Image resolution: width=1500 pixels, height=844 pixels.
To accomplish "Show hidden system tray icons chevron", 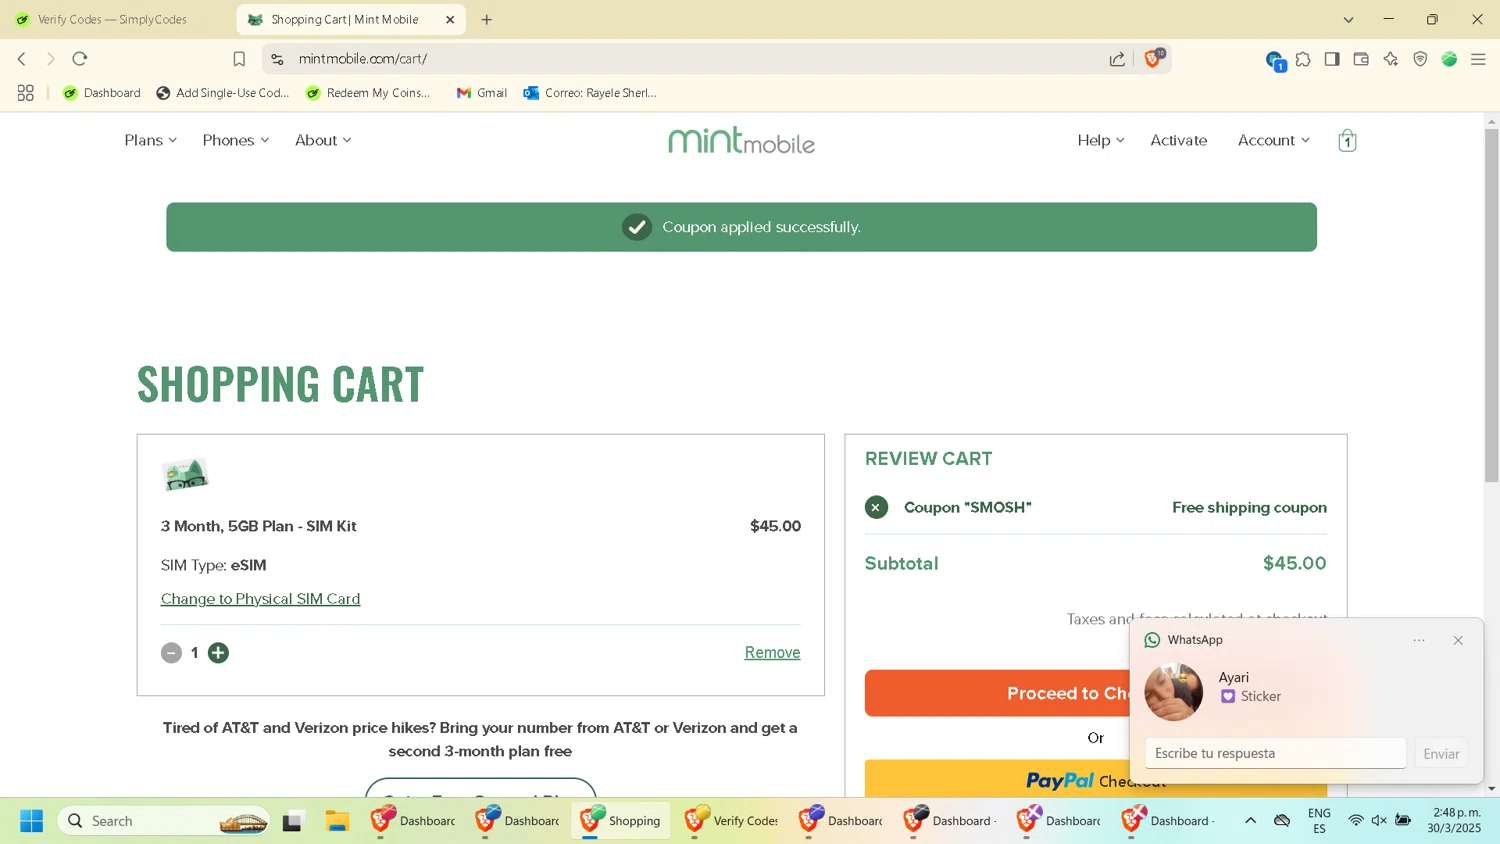I will pos(1250,820).
